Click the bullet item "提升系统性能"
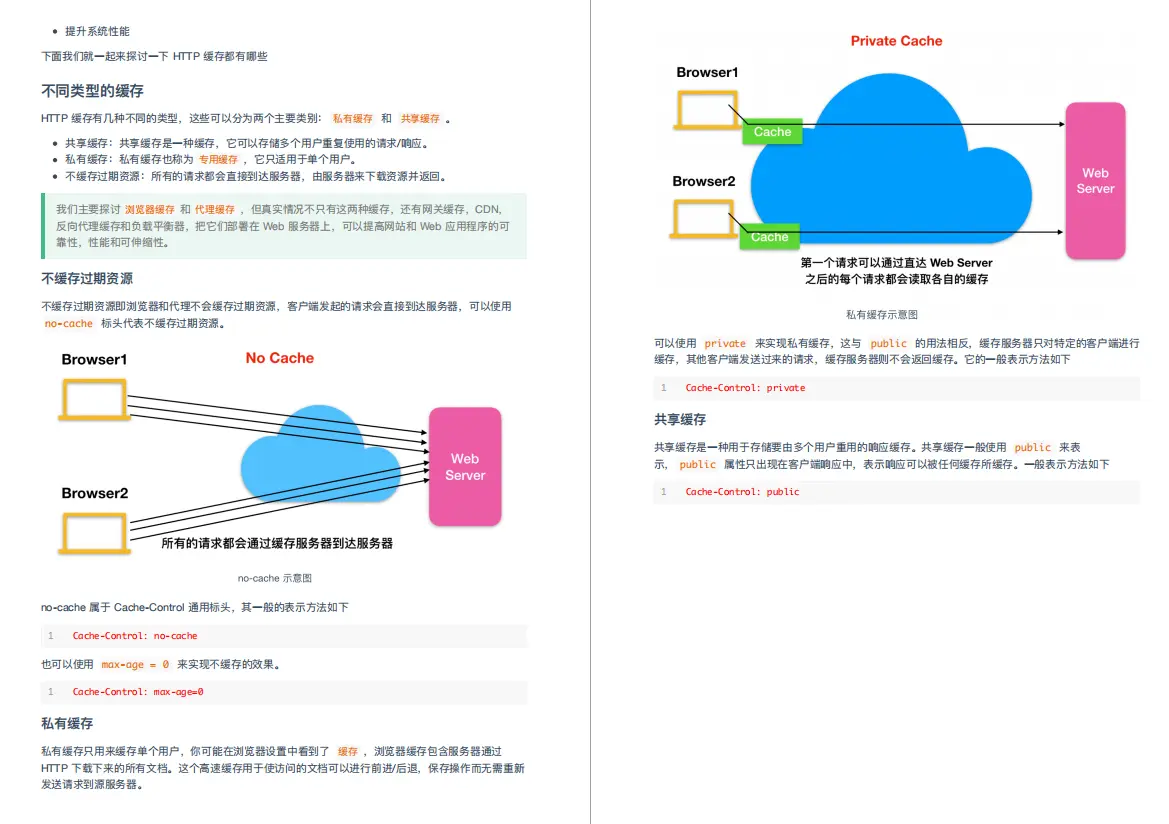Image resolution: width=1169 pixels, height=824 pixels. coord(97,31)
